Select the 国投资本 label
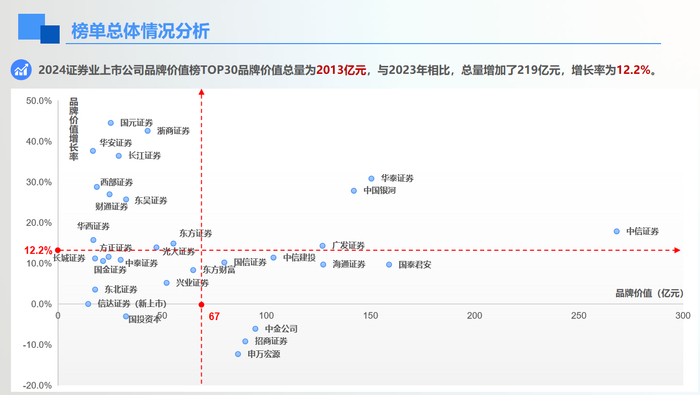This screenshot has height=395, width=700. [144, 320]
